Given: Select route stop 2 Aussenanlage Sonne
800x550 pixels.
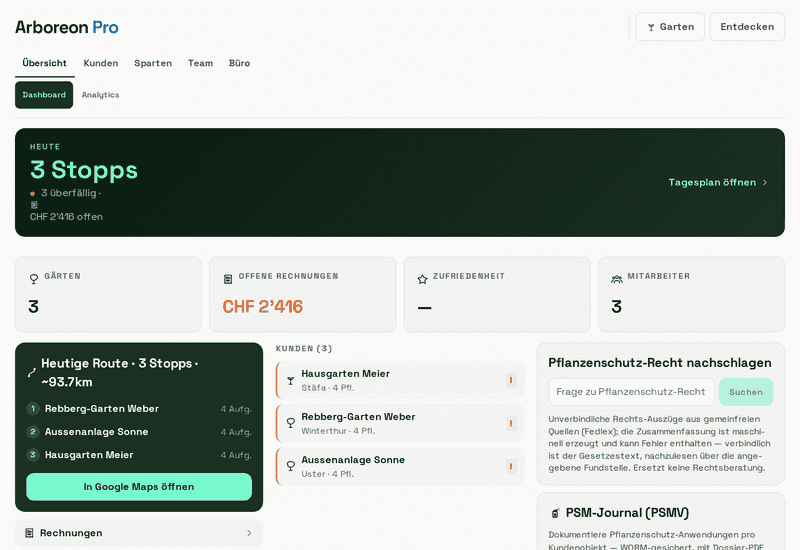Looking at the screenshot, I should (x=139, y=432).
